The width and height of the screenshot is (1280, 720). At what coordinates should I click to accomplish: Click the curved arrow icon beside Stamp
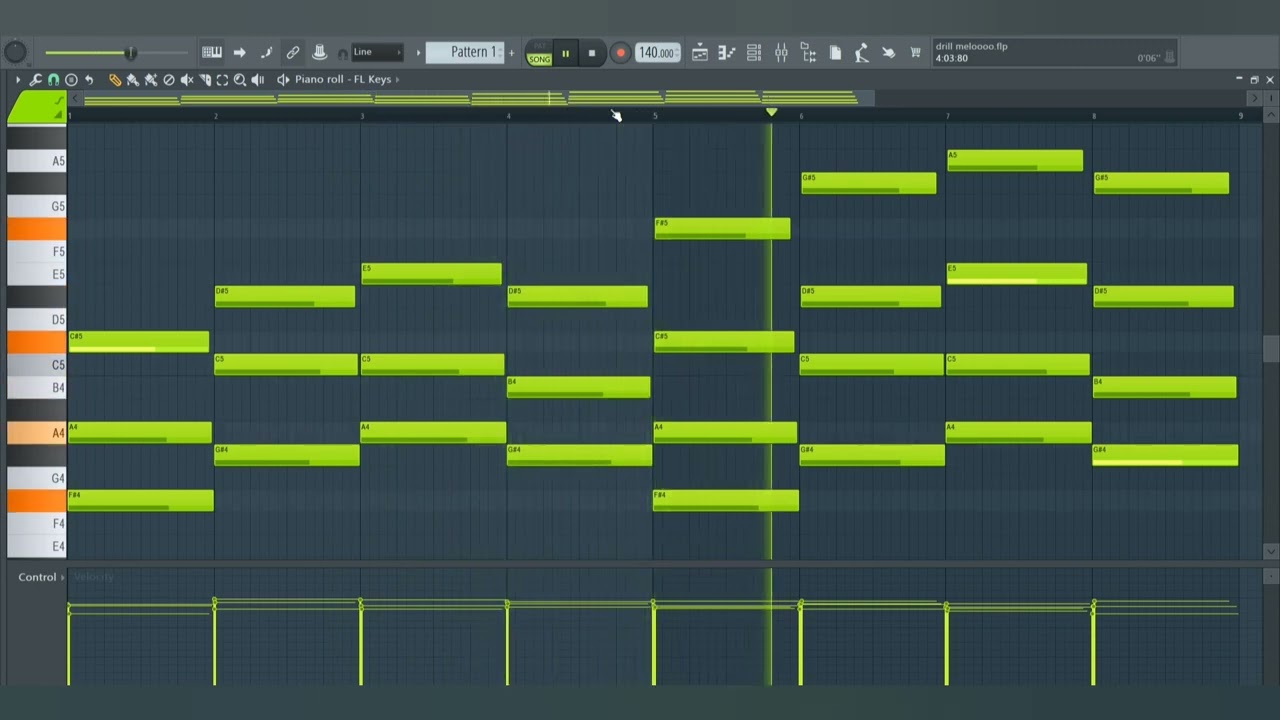(x=89, y=79)
